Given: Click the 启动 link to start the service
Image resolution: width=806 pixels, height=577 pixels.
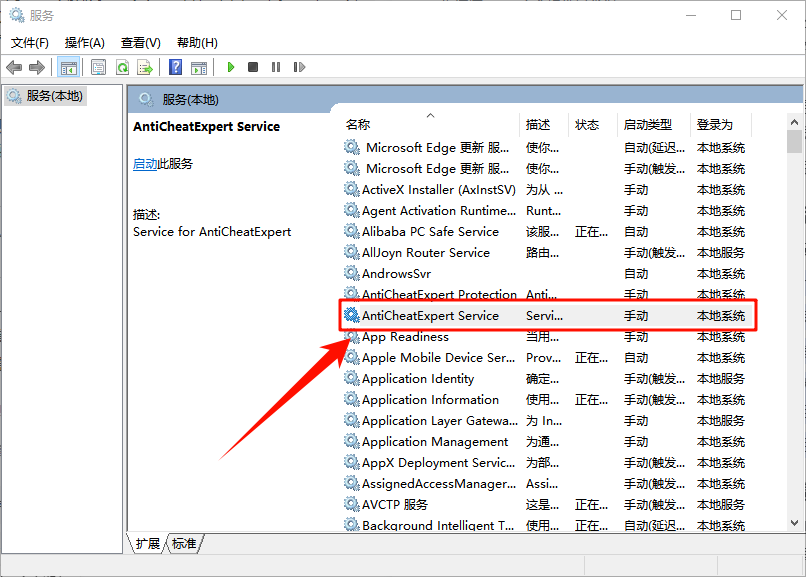Looking at the screenshot, I should point(145,164).
